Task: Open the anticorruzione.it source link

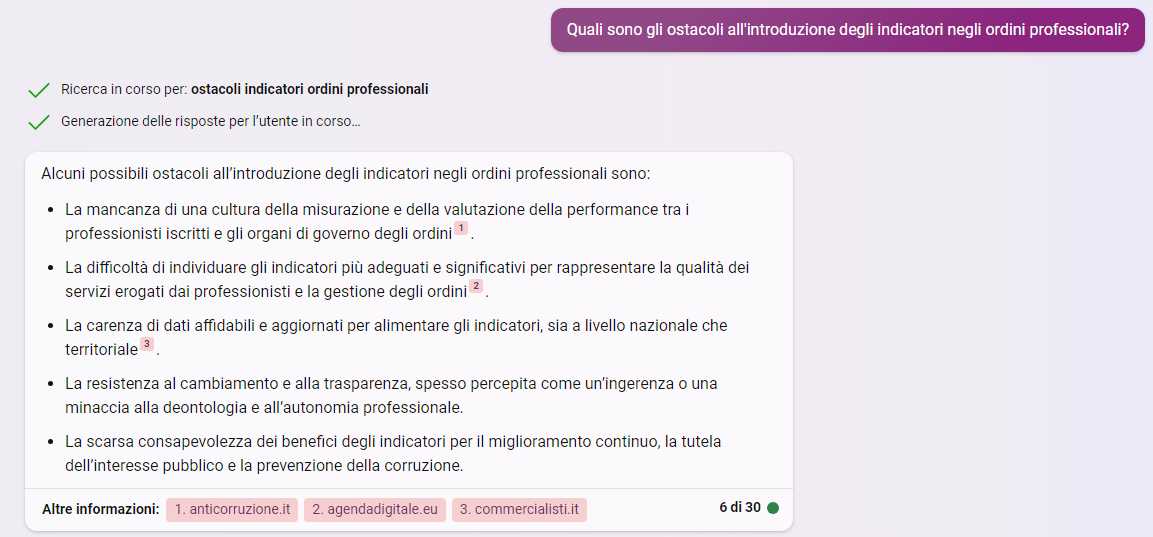Action: pyautogui.click(x=231, y=509)
